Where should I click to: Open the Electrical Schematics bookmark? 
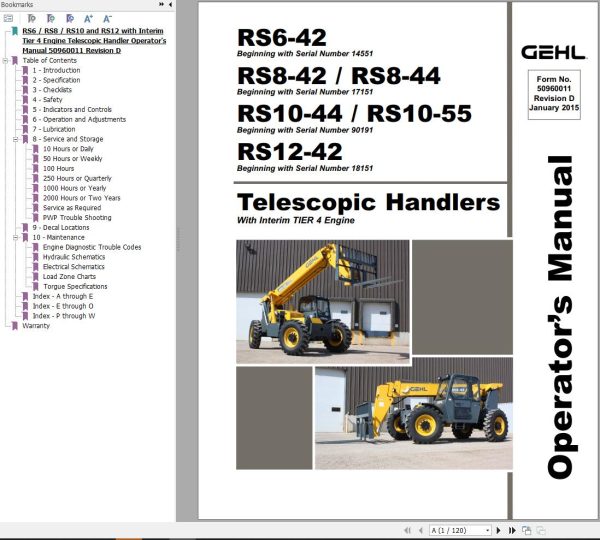73,267
